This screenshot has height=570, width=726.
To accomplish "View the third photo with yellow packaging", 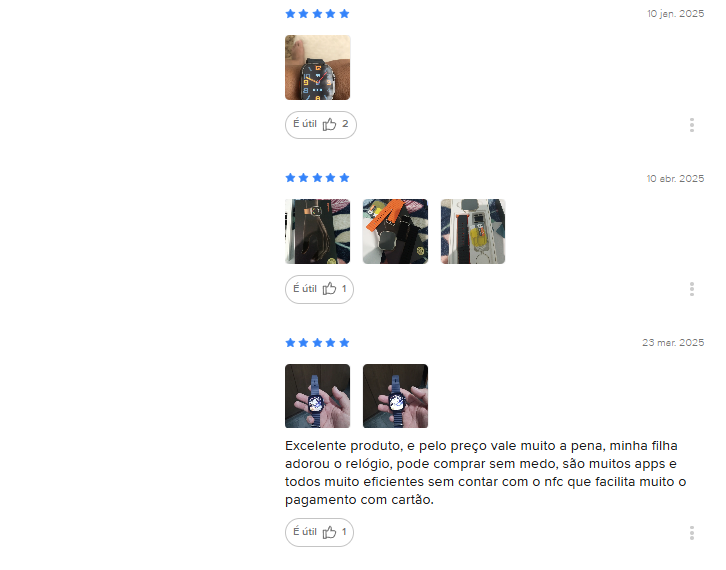I will coord(473,232).
